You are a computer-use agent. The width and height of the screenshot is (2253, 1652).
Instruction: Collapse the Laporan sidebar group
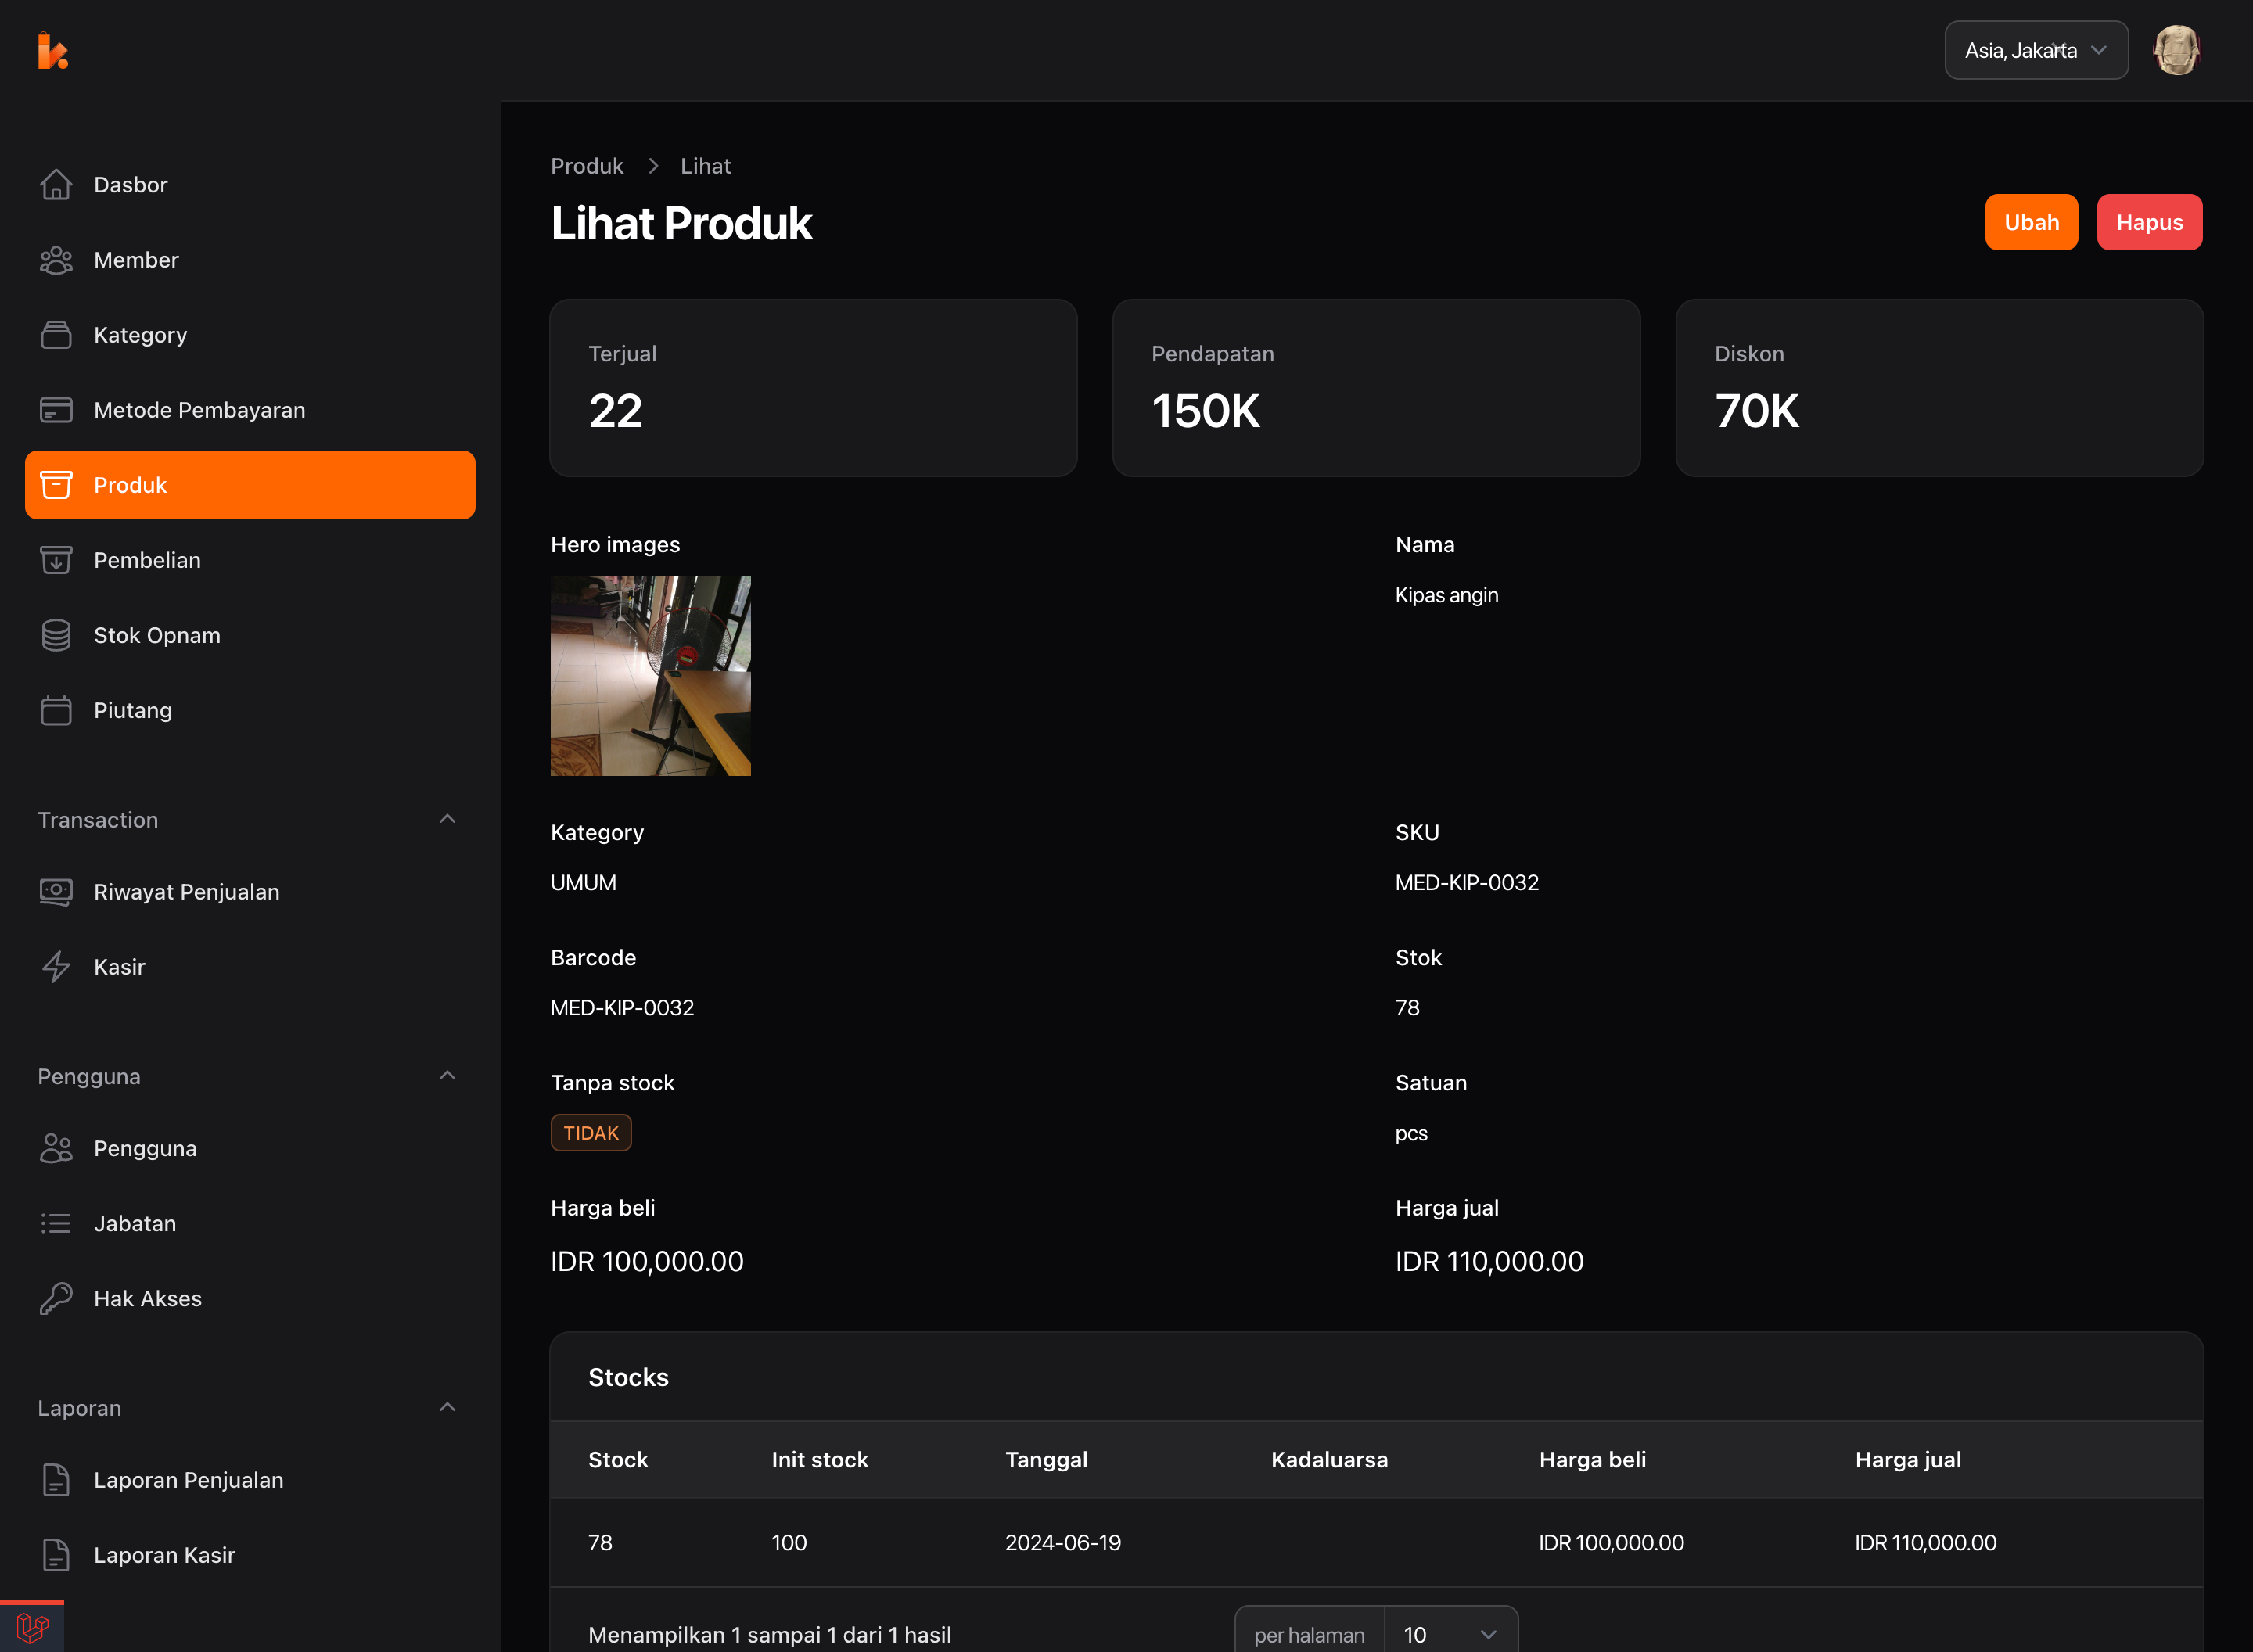(x=447, y=1407)
